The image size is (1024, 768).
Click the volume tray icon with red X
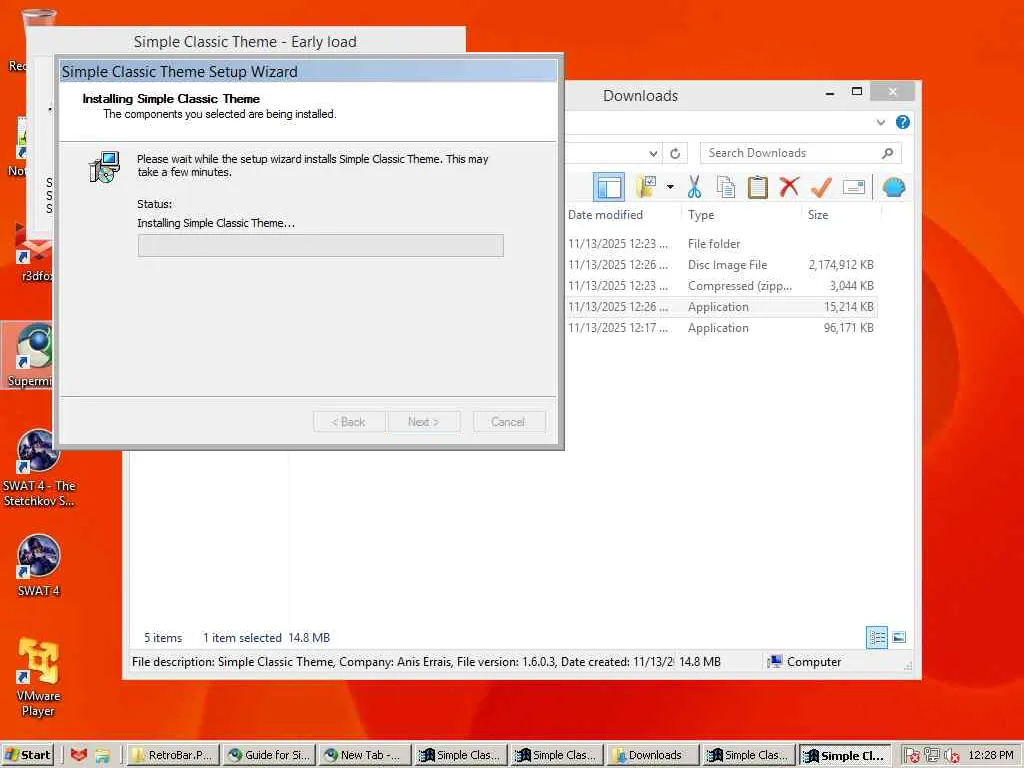click(952, 756)
